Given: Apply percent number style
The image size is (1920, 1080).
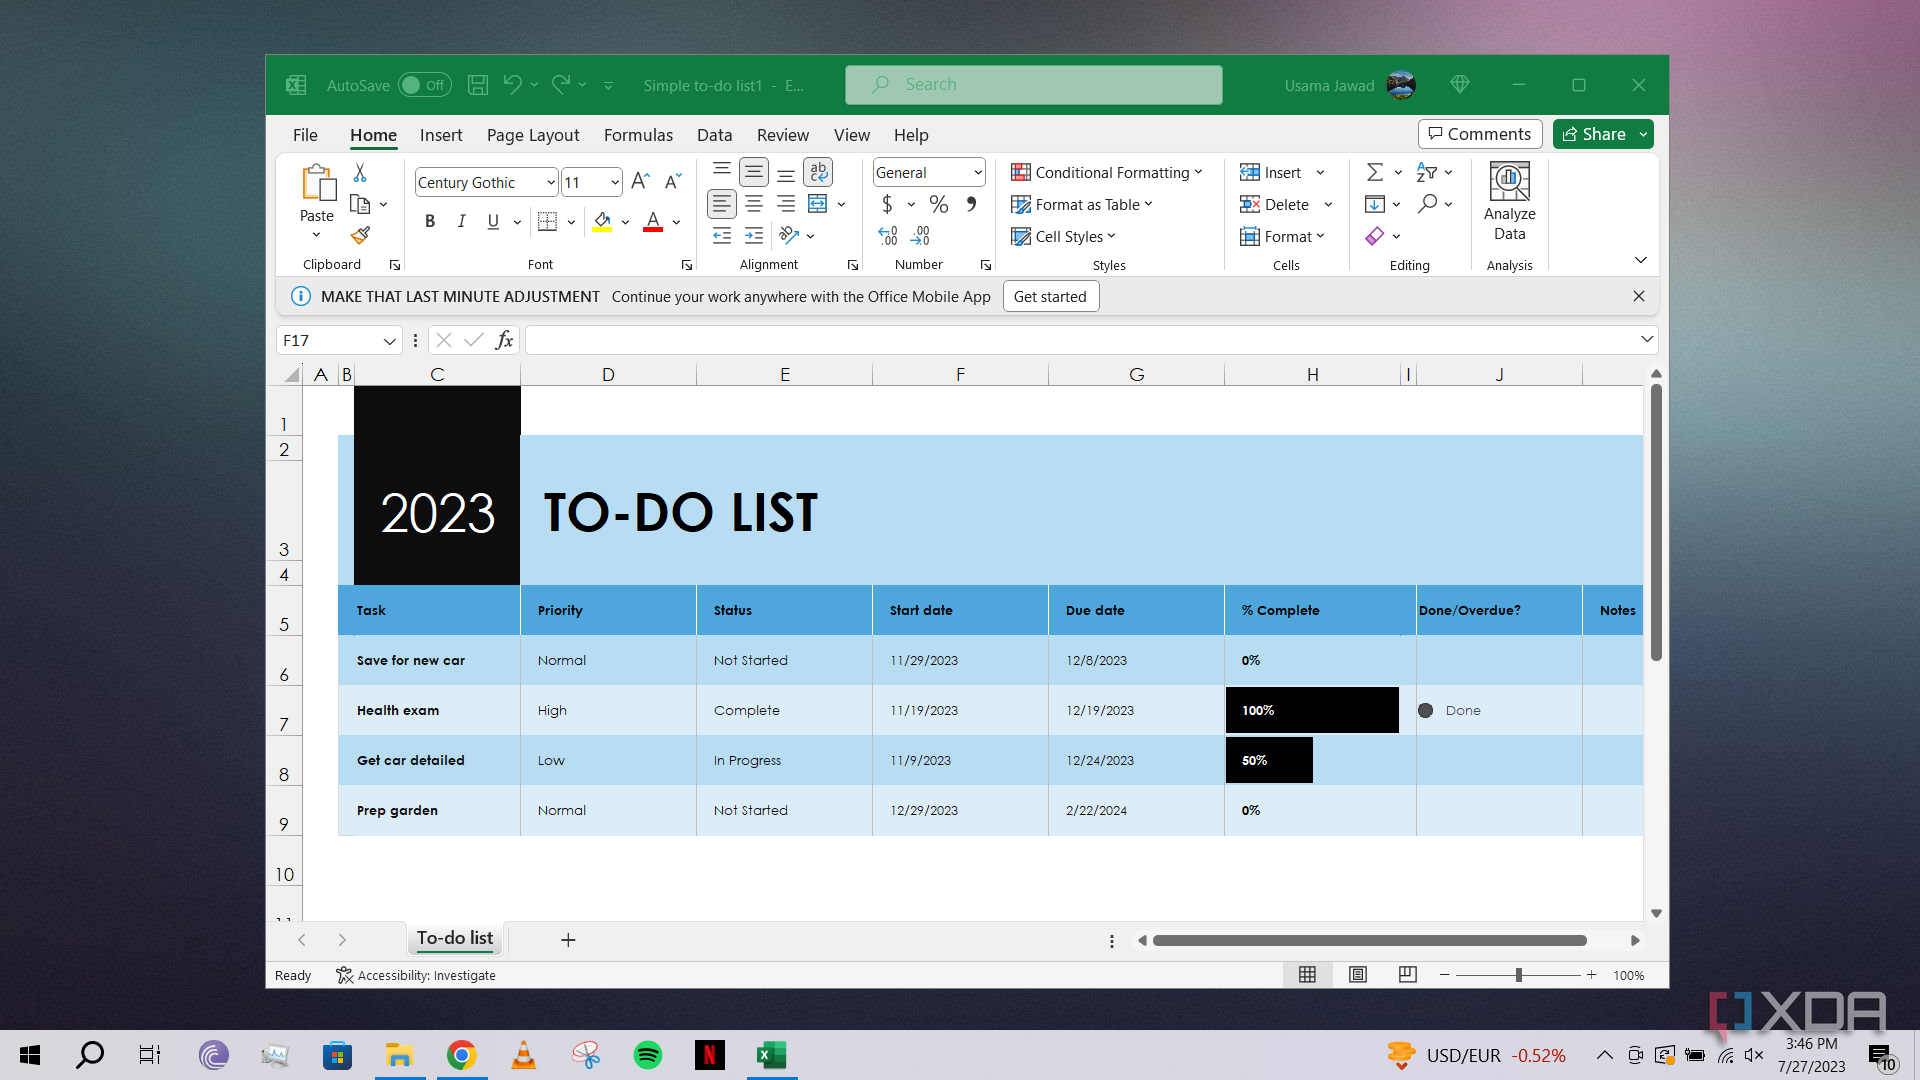Looking at the screenshot, I should pos(938,204).
